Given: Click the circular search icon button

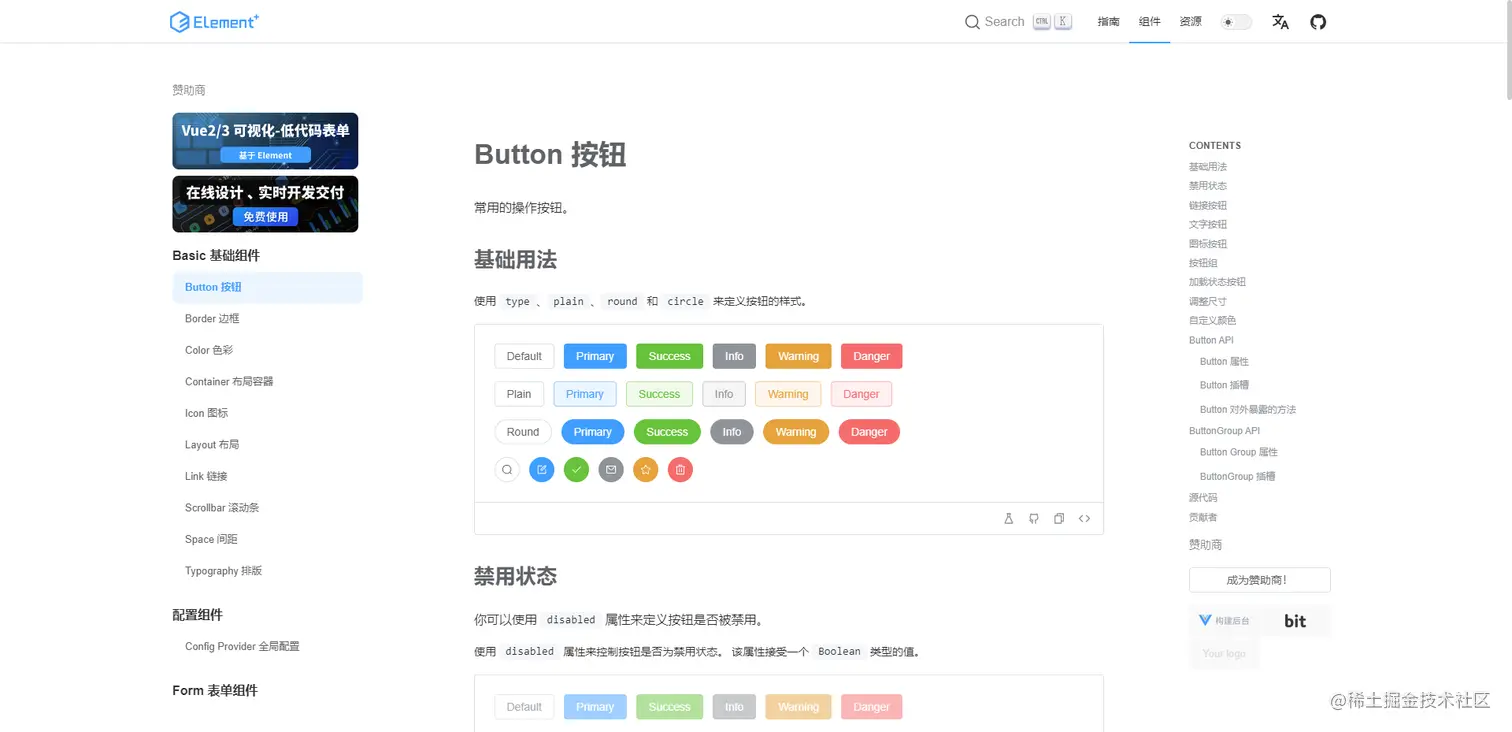Looking at the screenshot, I should [x=507, y=469].
